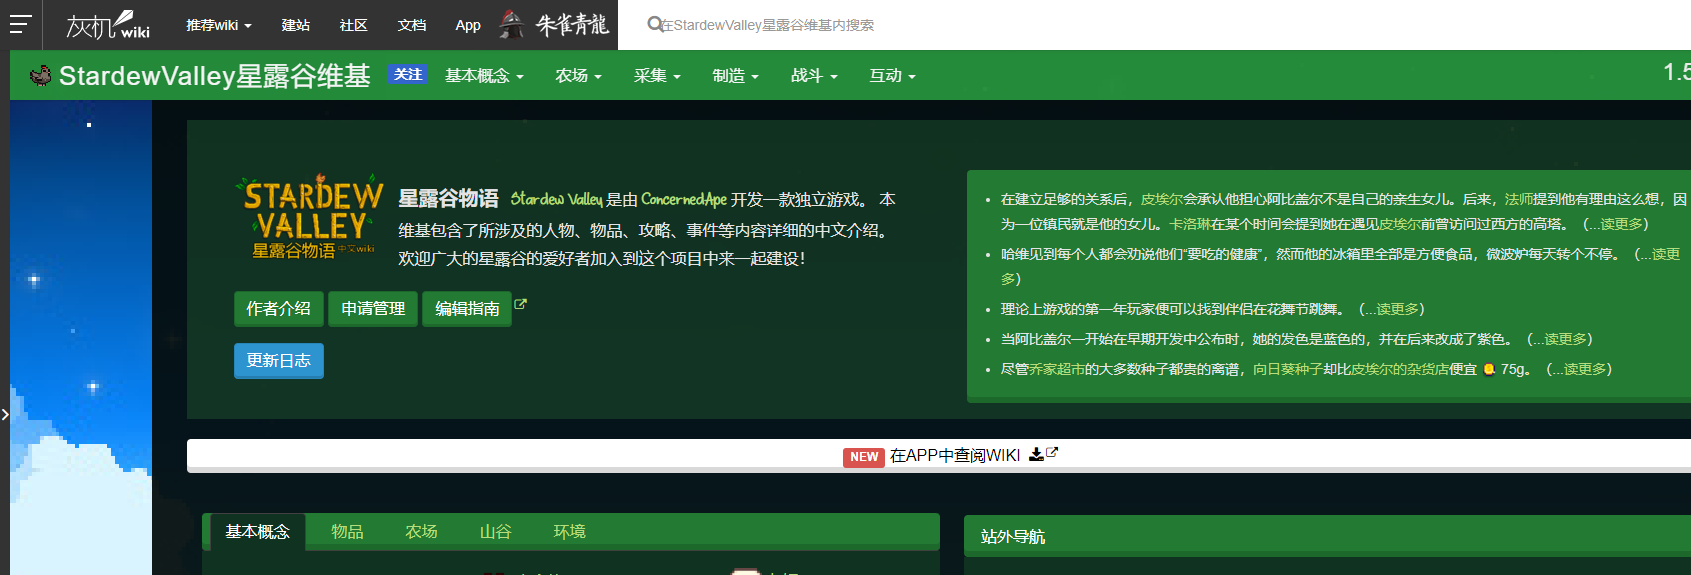Select the 物品 tab
This screenshot has height=575, width=1691.
tap(347, 532)
